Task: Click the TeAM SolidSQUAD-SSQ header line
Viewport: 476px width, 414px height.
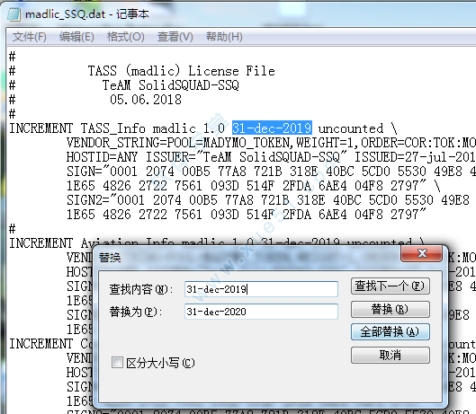Action: [170, 85]
